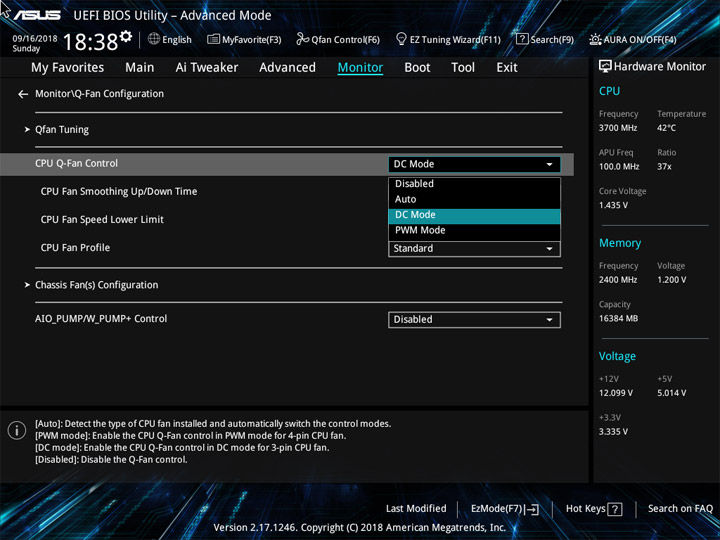Toggle AURA ON/OFF(F4) lighting
720x540 pixels.
tap(633, 39)
